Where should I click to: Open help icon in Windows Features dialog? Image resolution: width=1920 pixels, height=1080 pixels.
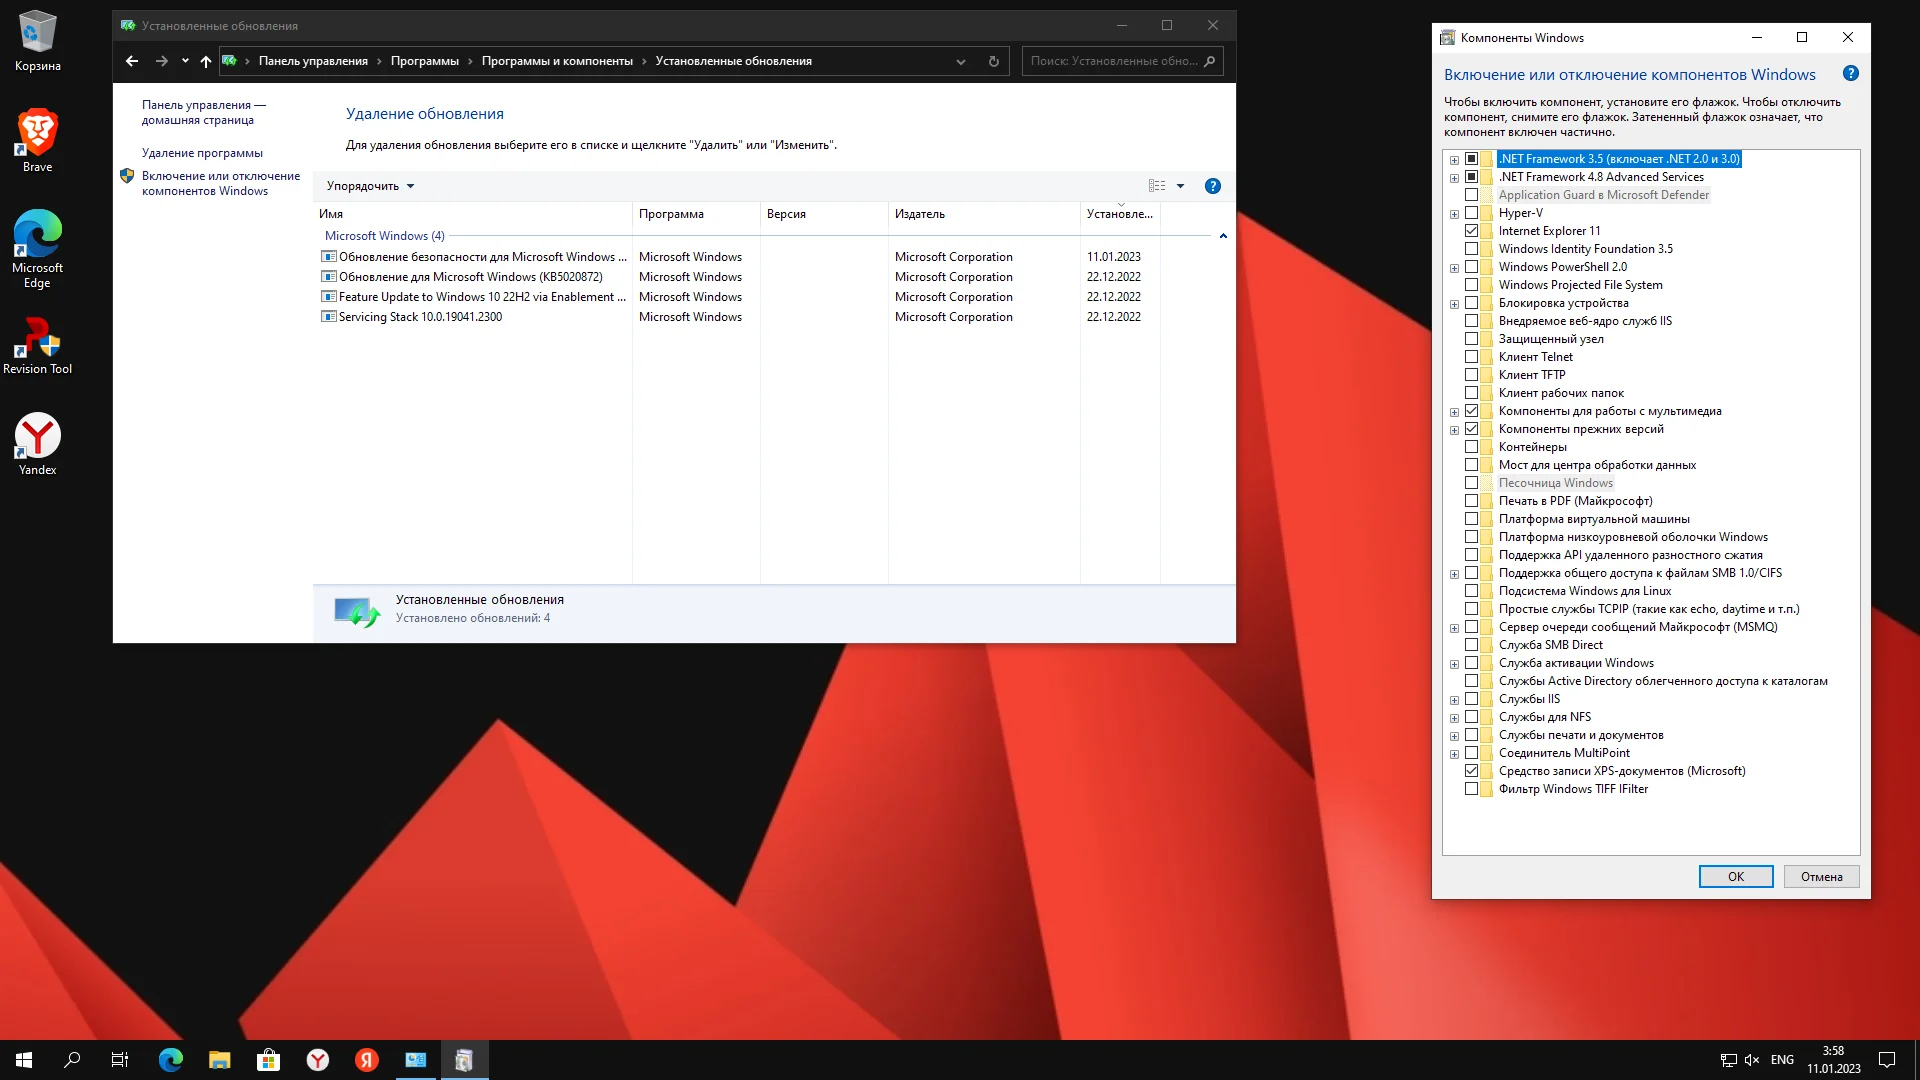(x=1850, y=74)
